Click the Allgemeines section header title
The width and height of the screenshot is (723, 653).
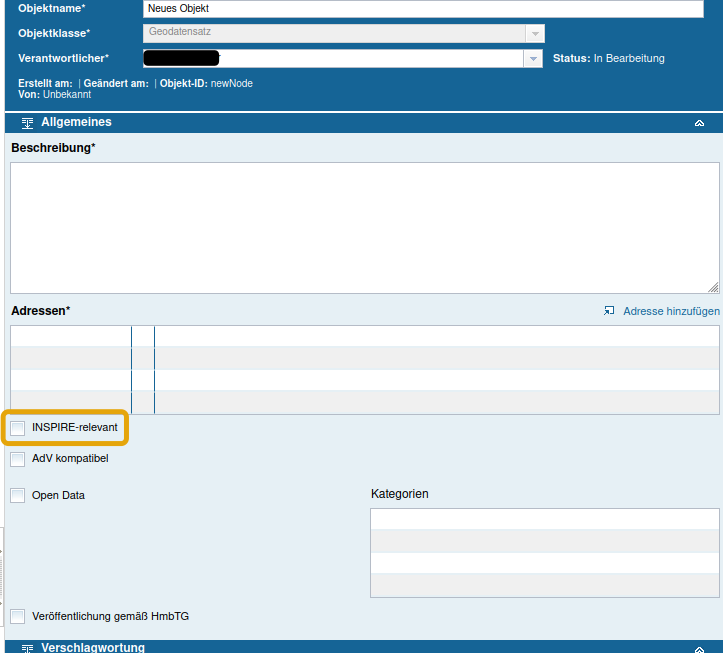76,122
